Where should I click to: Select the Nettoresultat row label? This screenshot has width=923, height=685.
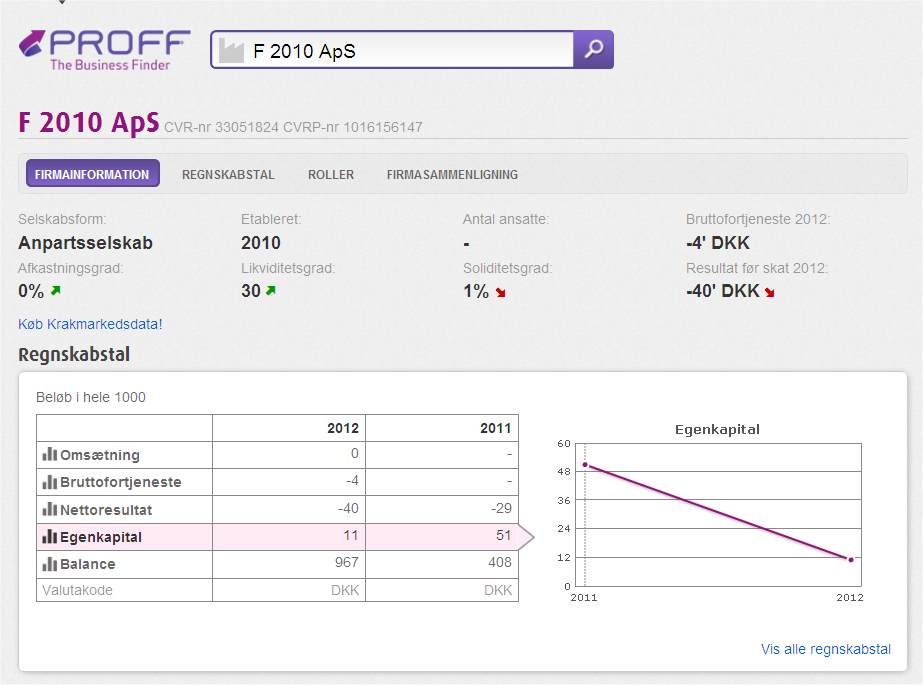point(106,510)
